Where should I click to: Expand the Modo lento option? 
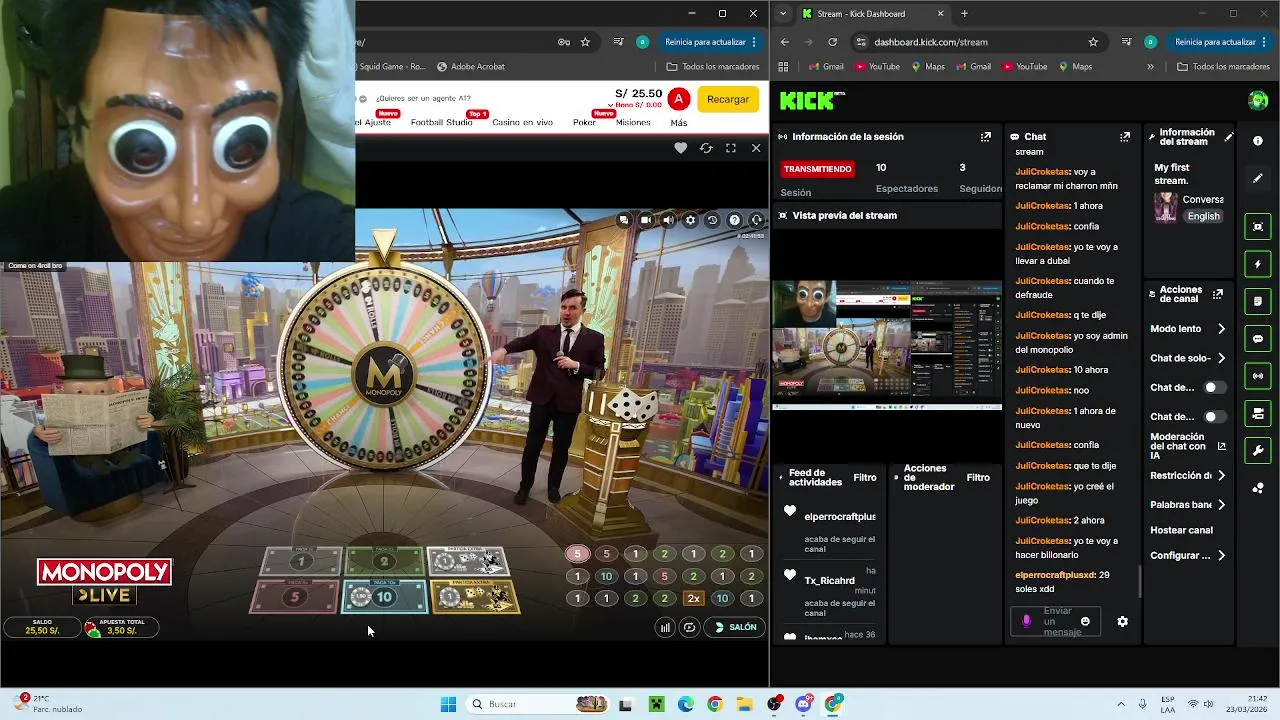1221,329
